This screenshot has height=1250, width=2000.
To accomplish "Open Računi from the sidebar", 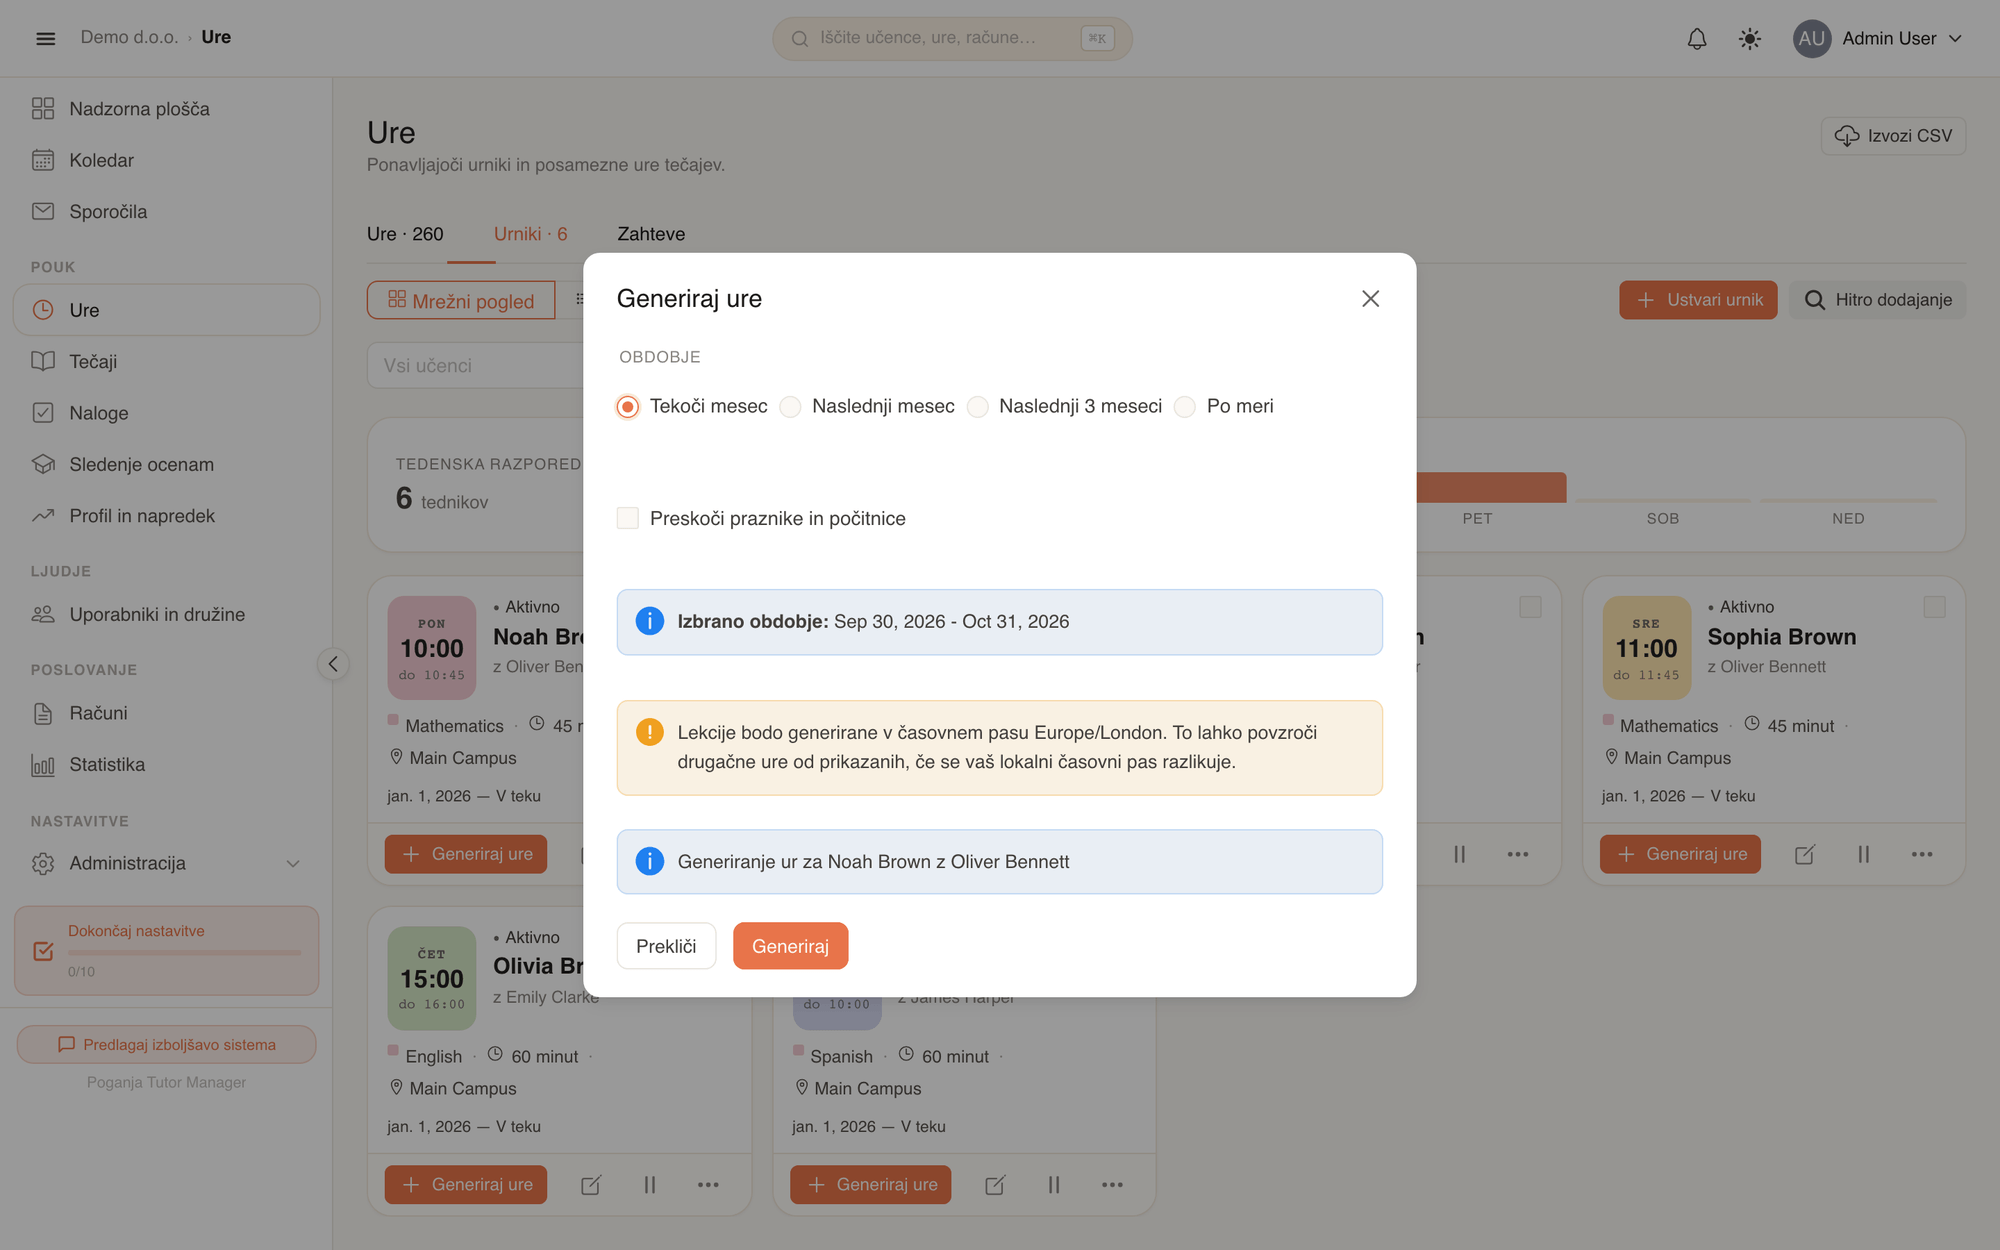I will 166,713.
